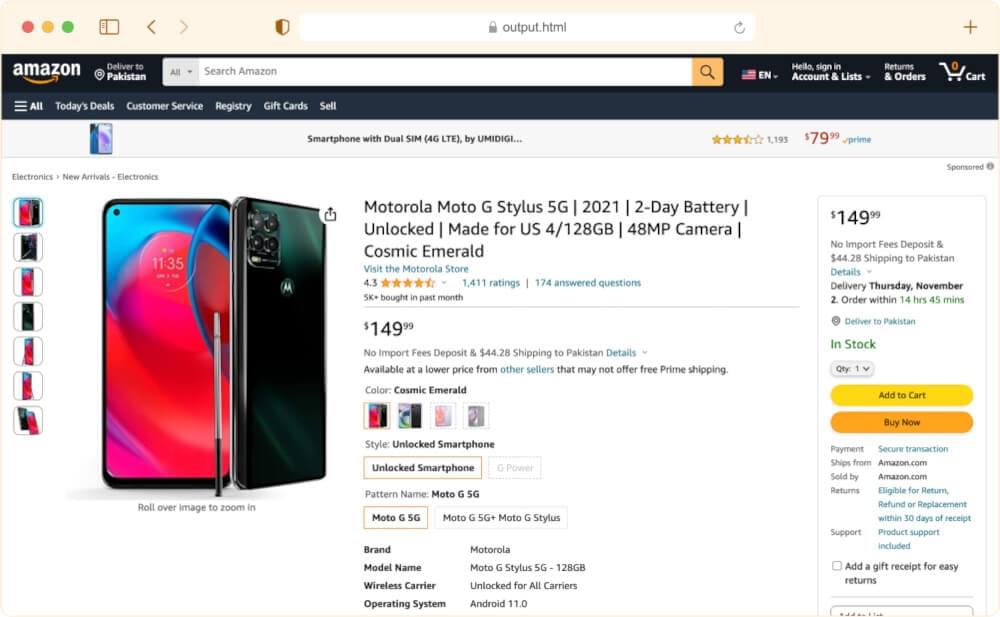Select the second color swatch option
Viewport: 1000px width, 617px height.
coord(410,416)
